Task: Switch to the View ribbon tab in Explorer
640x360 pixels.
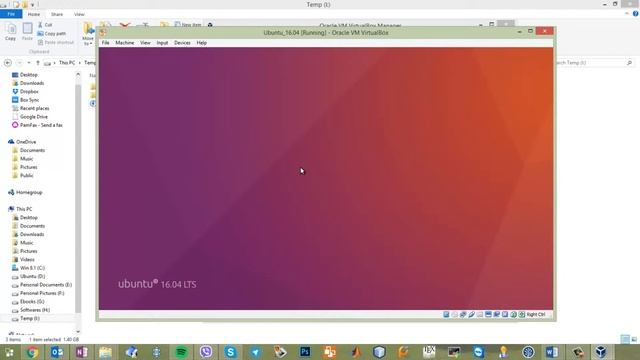Action: (x=79, y=14)
